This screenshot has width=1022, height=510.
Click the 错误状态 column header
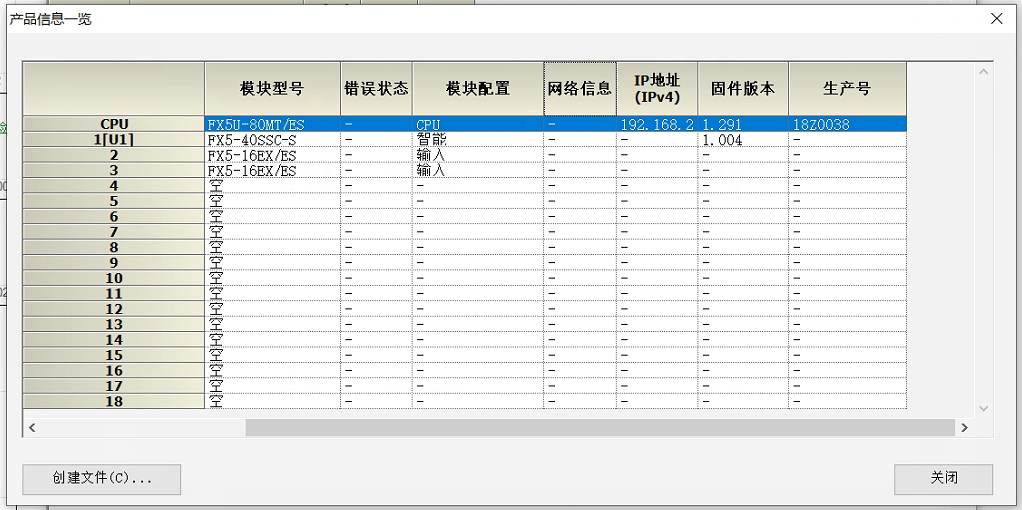[x=376, y=89]
